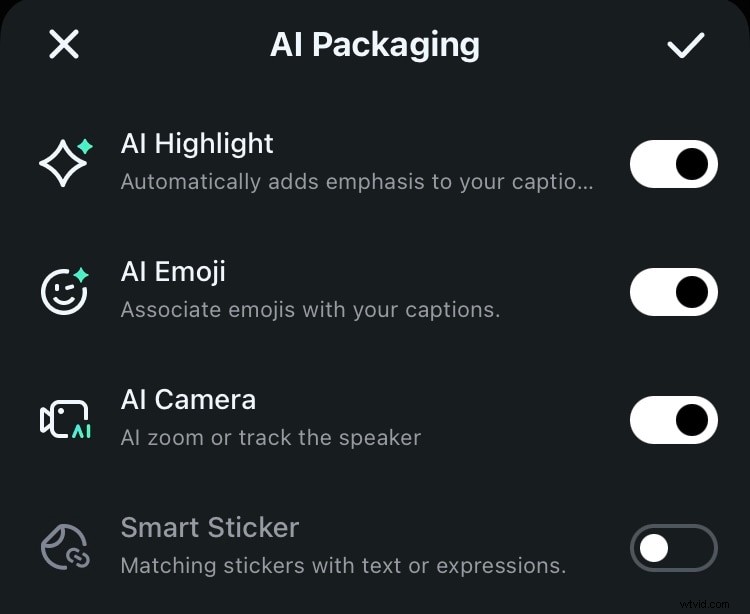This screenshot has height=614, width=750.
Task: Disable the AI Highlight toggle
Action: coord(673,164)
